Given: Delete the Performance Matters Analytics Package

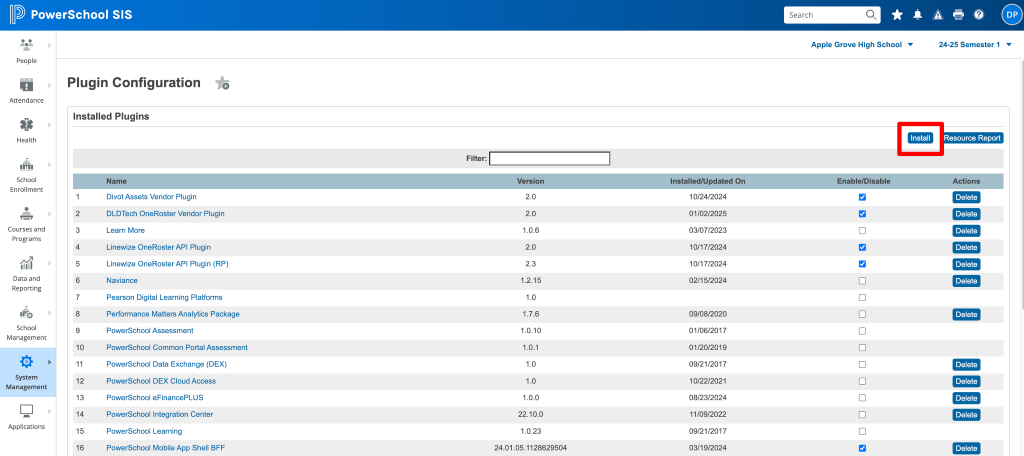Looking at the screenshot, I should pyautogui.click(x=966, y=314).
